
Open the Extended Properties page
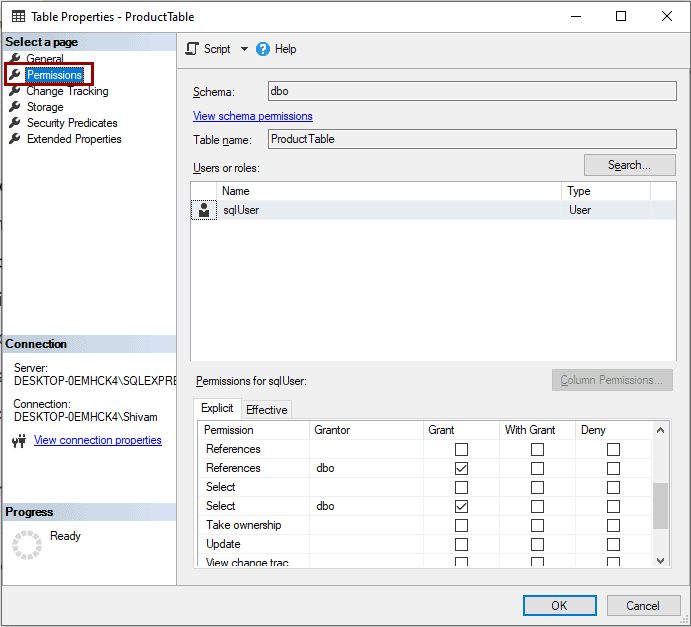click(74, 139)
